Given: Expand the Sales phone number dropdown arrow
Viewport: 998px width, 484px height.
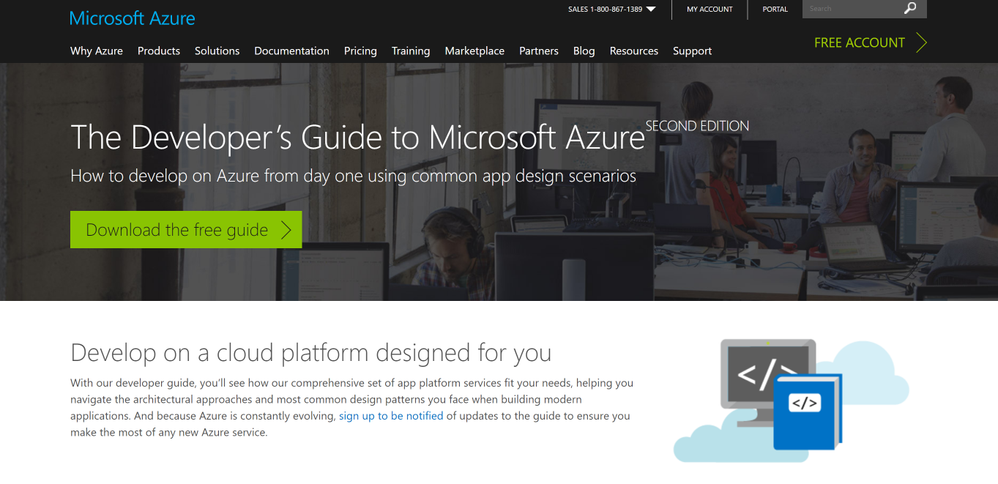Looking at the screenshot, I should coord(650,9).
